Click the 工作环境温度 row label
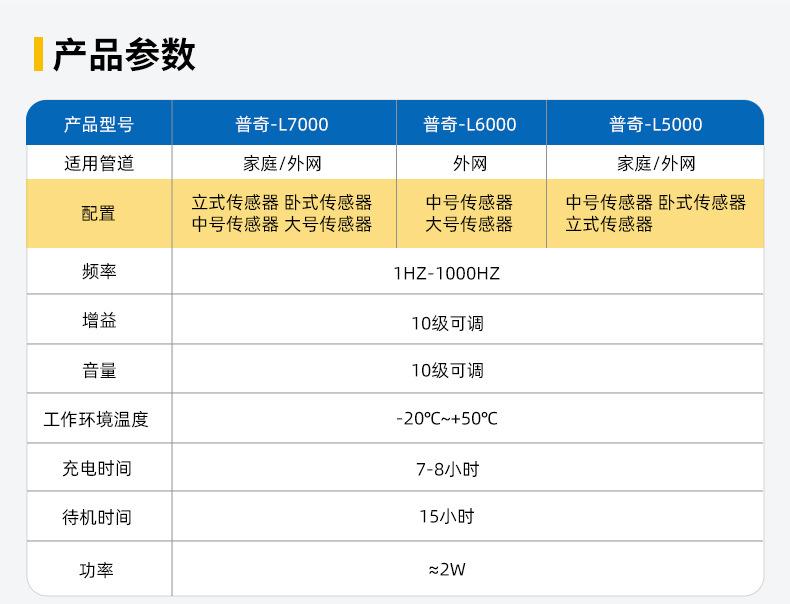790x604 pixels. [x=96, y=419]
